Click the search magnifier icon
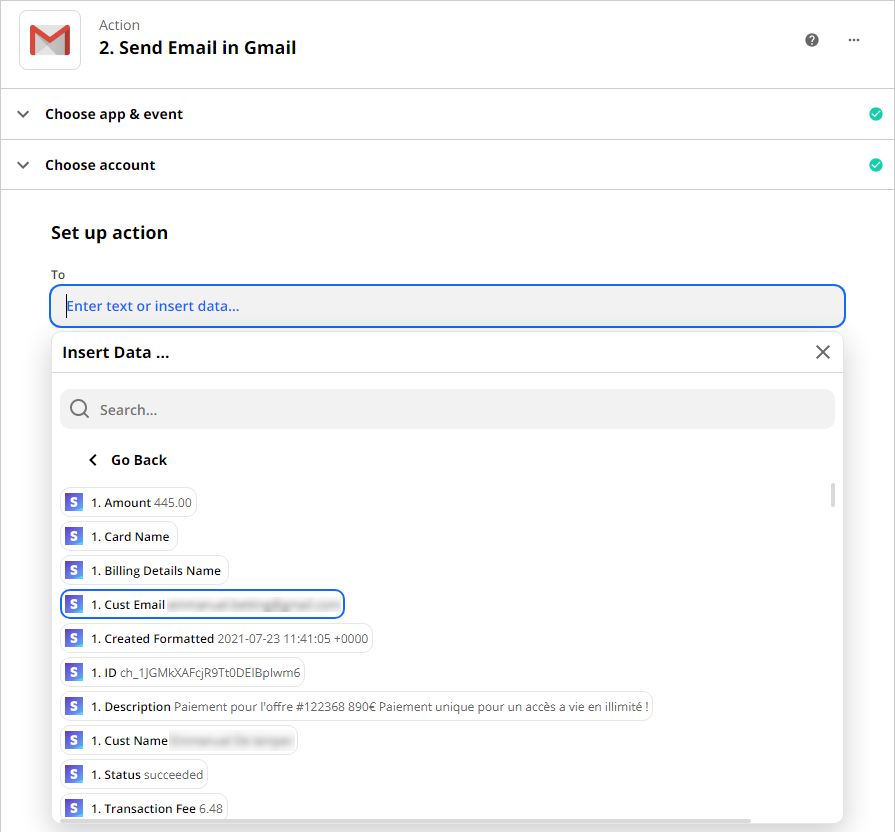 tap(80, 410)
